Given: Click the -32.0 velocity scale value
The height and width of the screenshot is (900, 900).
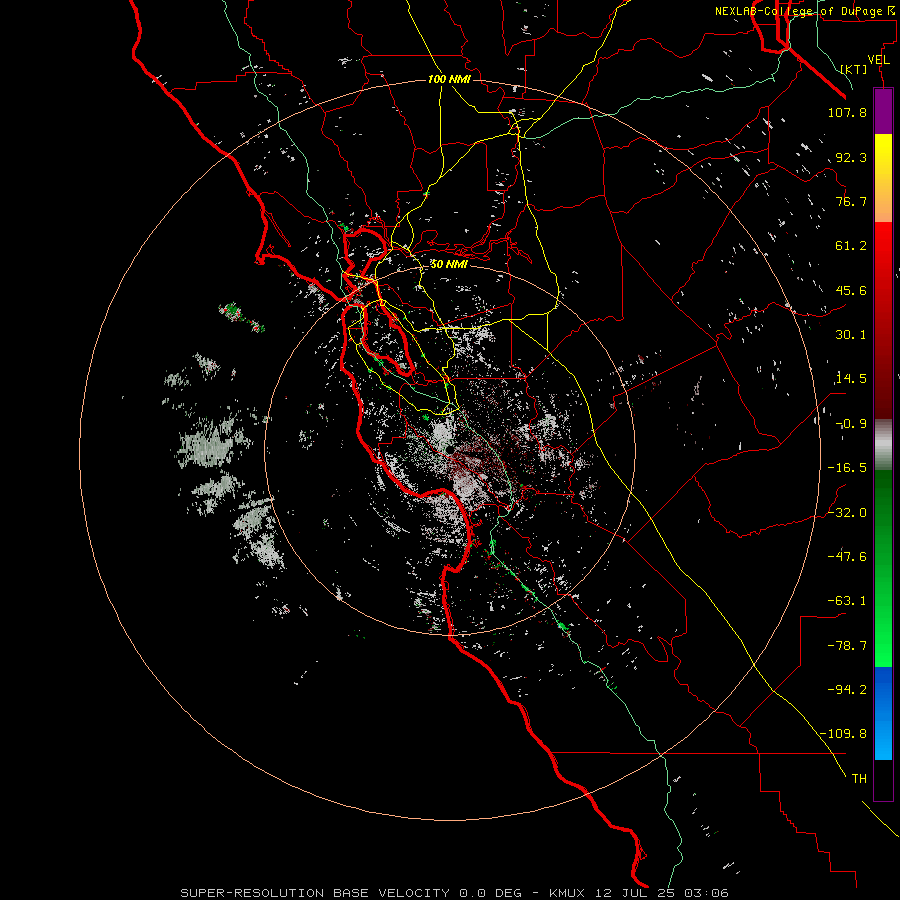Looking at the screenshot, I should 847,513.
